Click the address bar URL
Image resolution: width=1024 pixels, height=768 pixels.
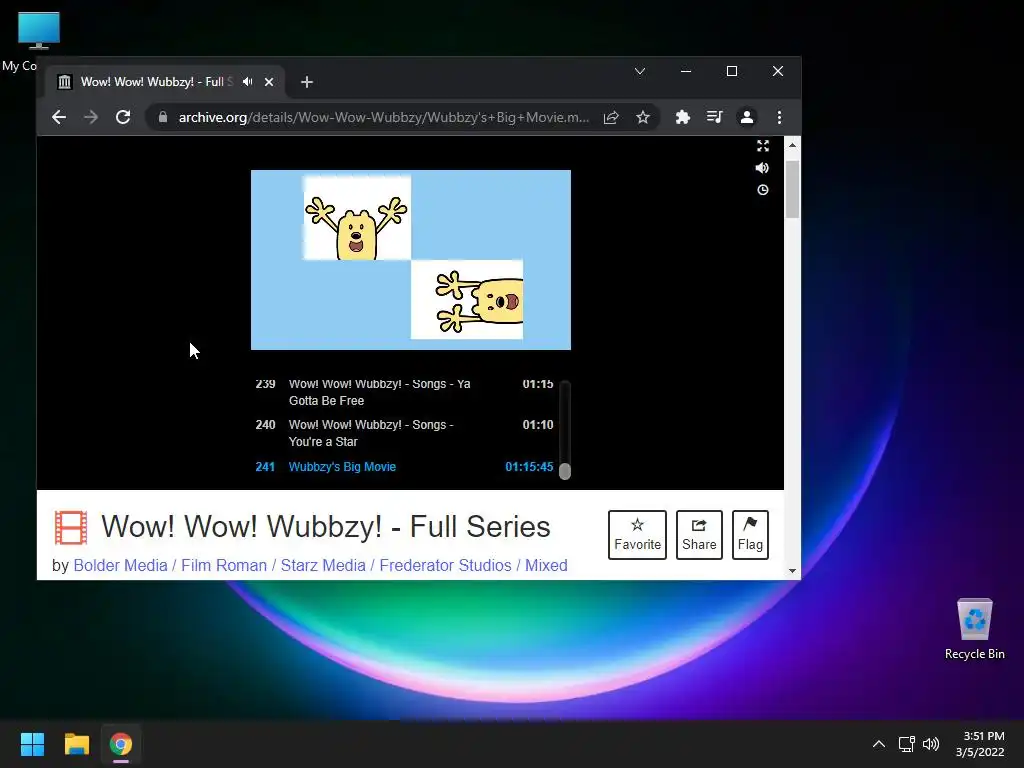click(x=383, y=118)
